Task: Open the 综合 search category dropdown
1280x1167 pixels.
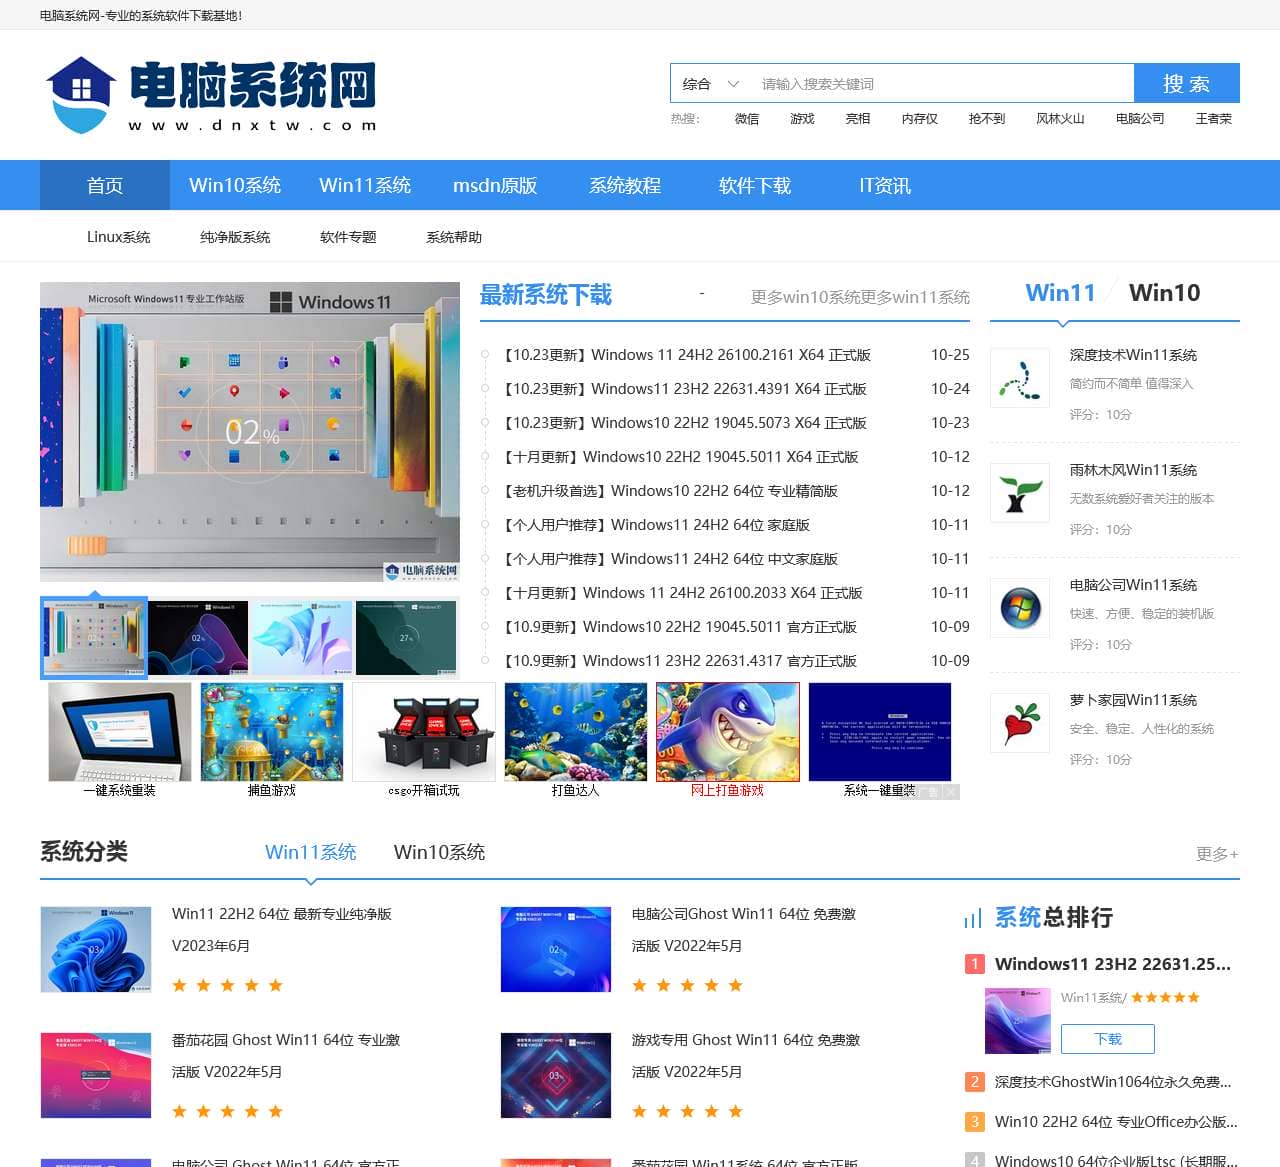Action: 709,83
